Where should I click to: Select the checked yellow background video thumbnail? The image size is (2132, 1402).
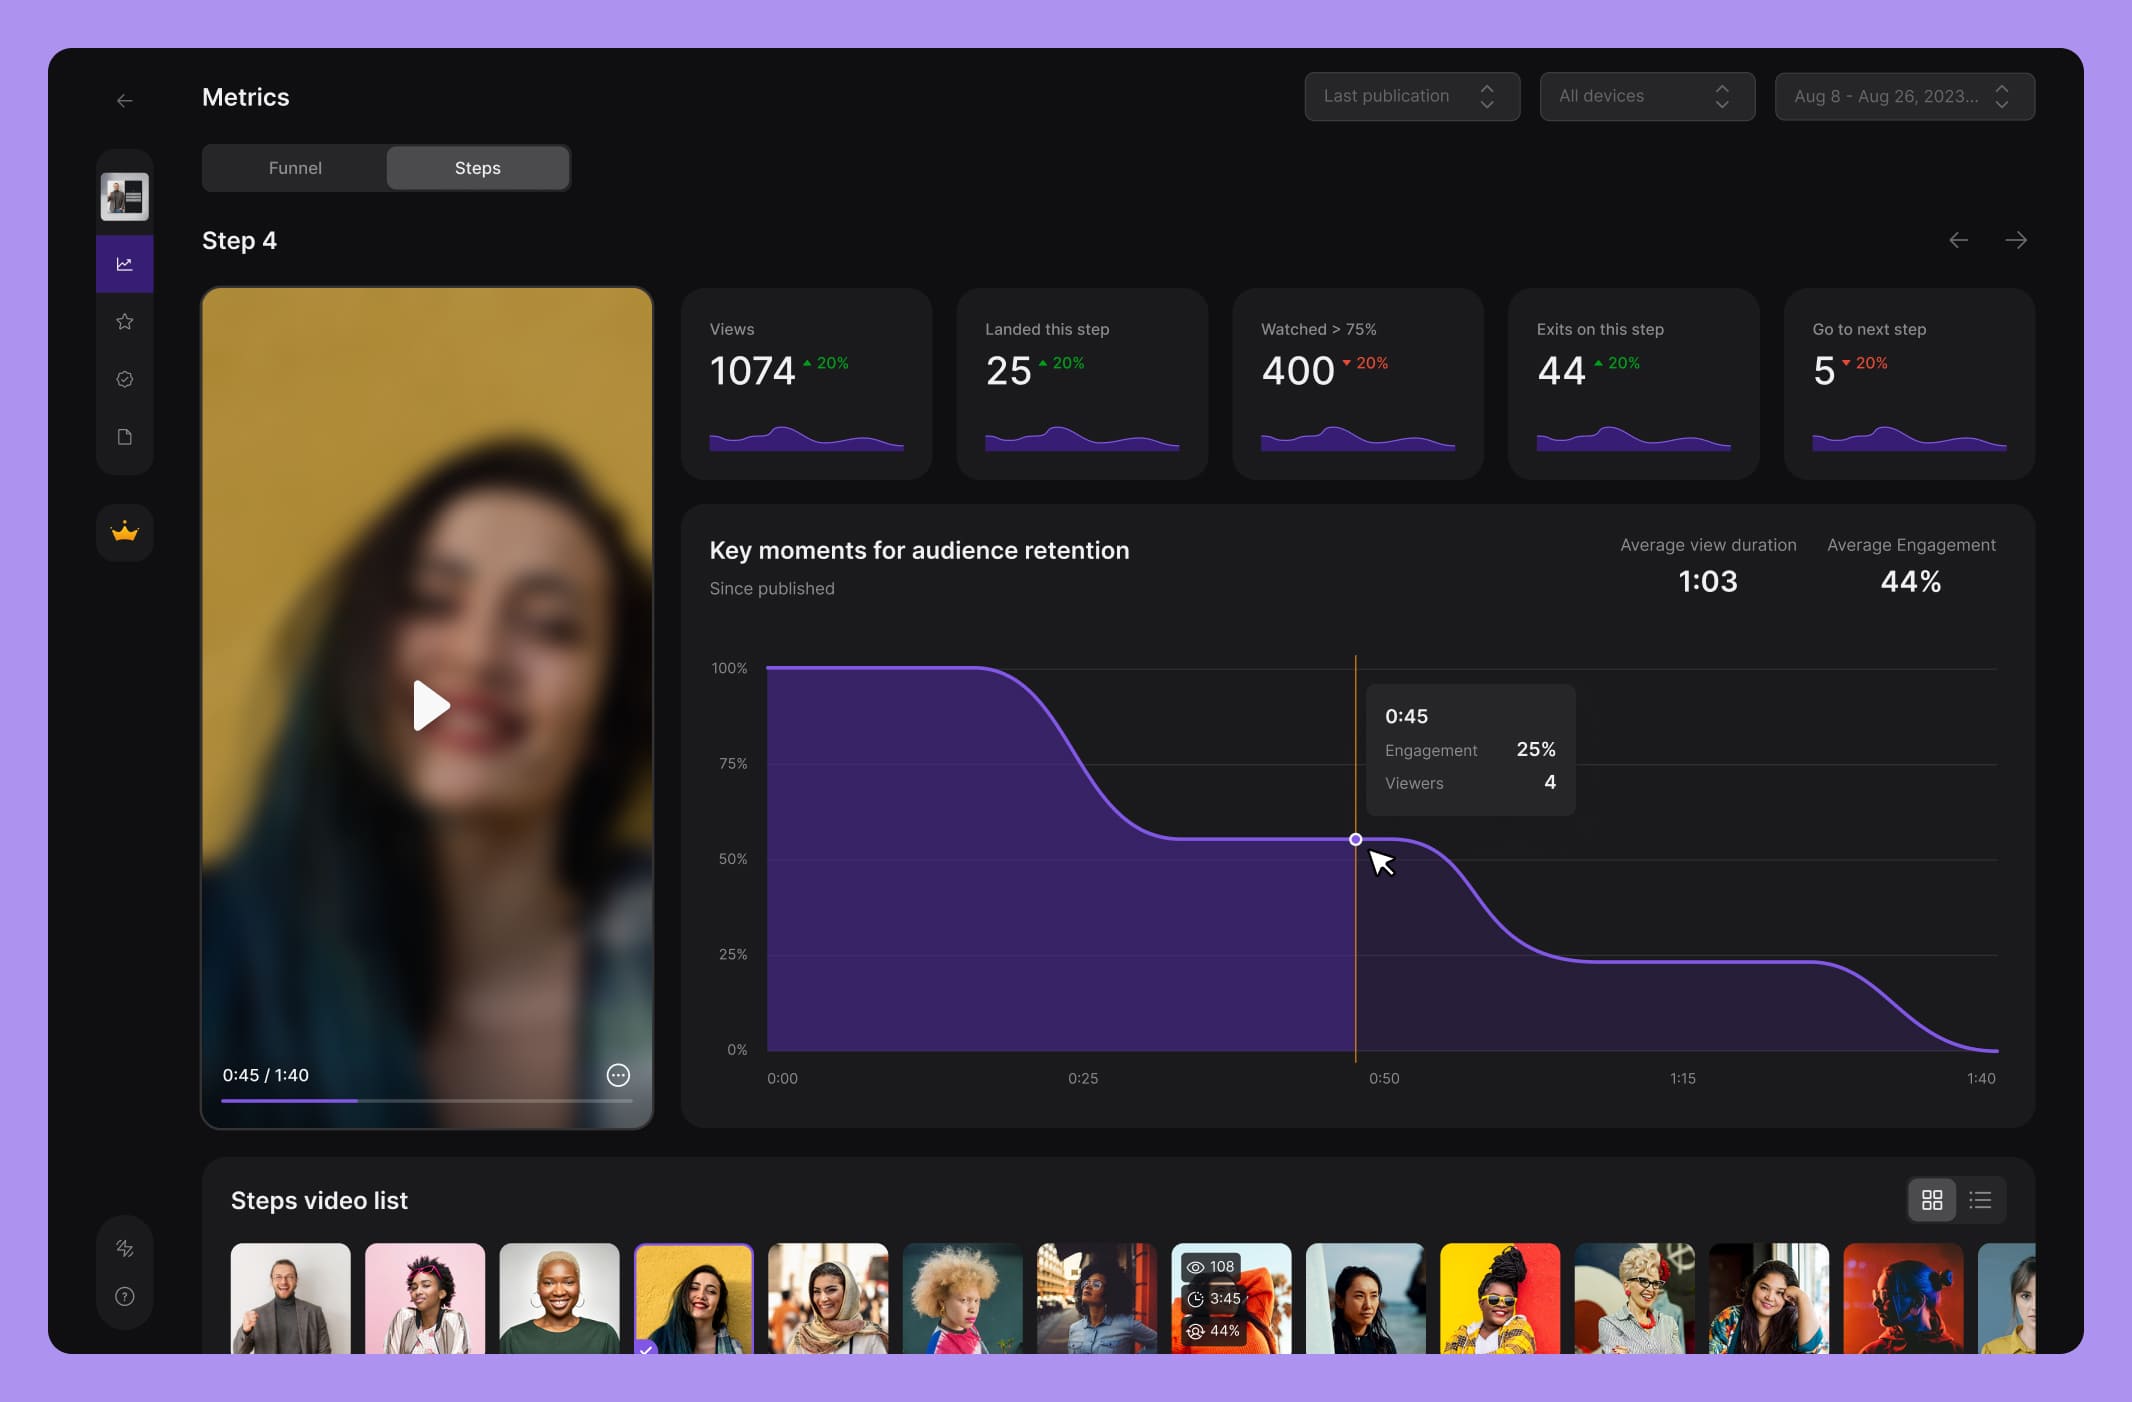point(693,1298)
